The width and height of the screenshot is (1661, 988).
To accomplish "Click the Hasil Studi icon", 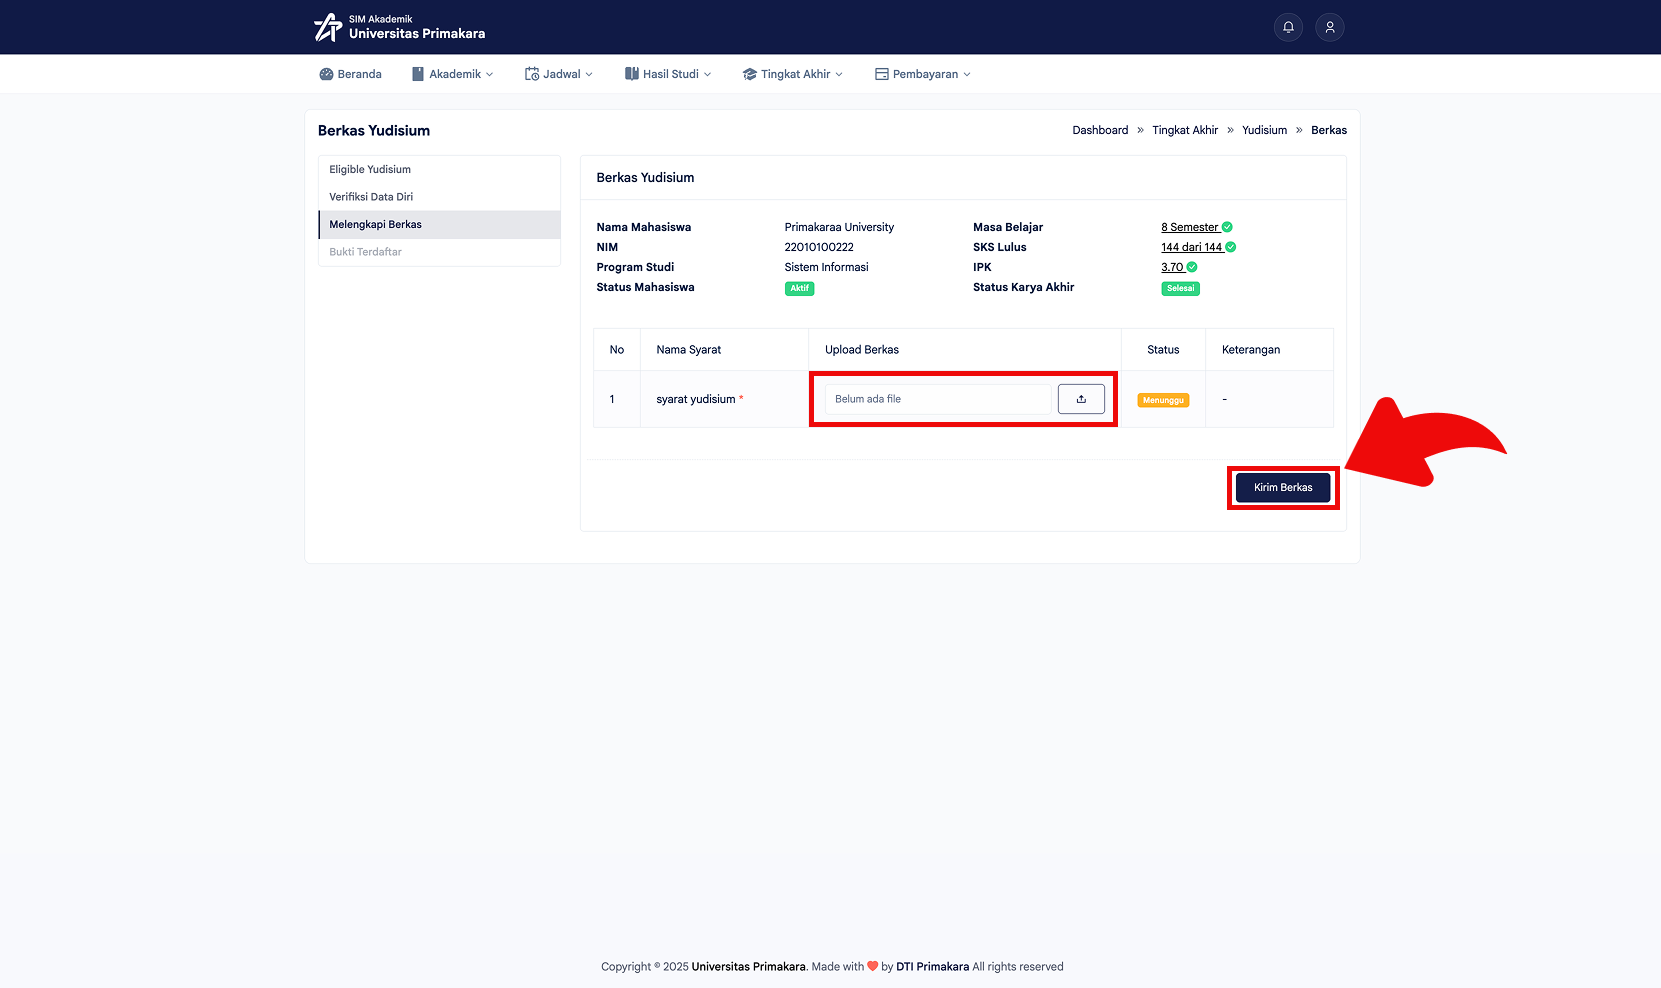I will [632, 74].
